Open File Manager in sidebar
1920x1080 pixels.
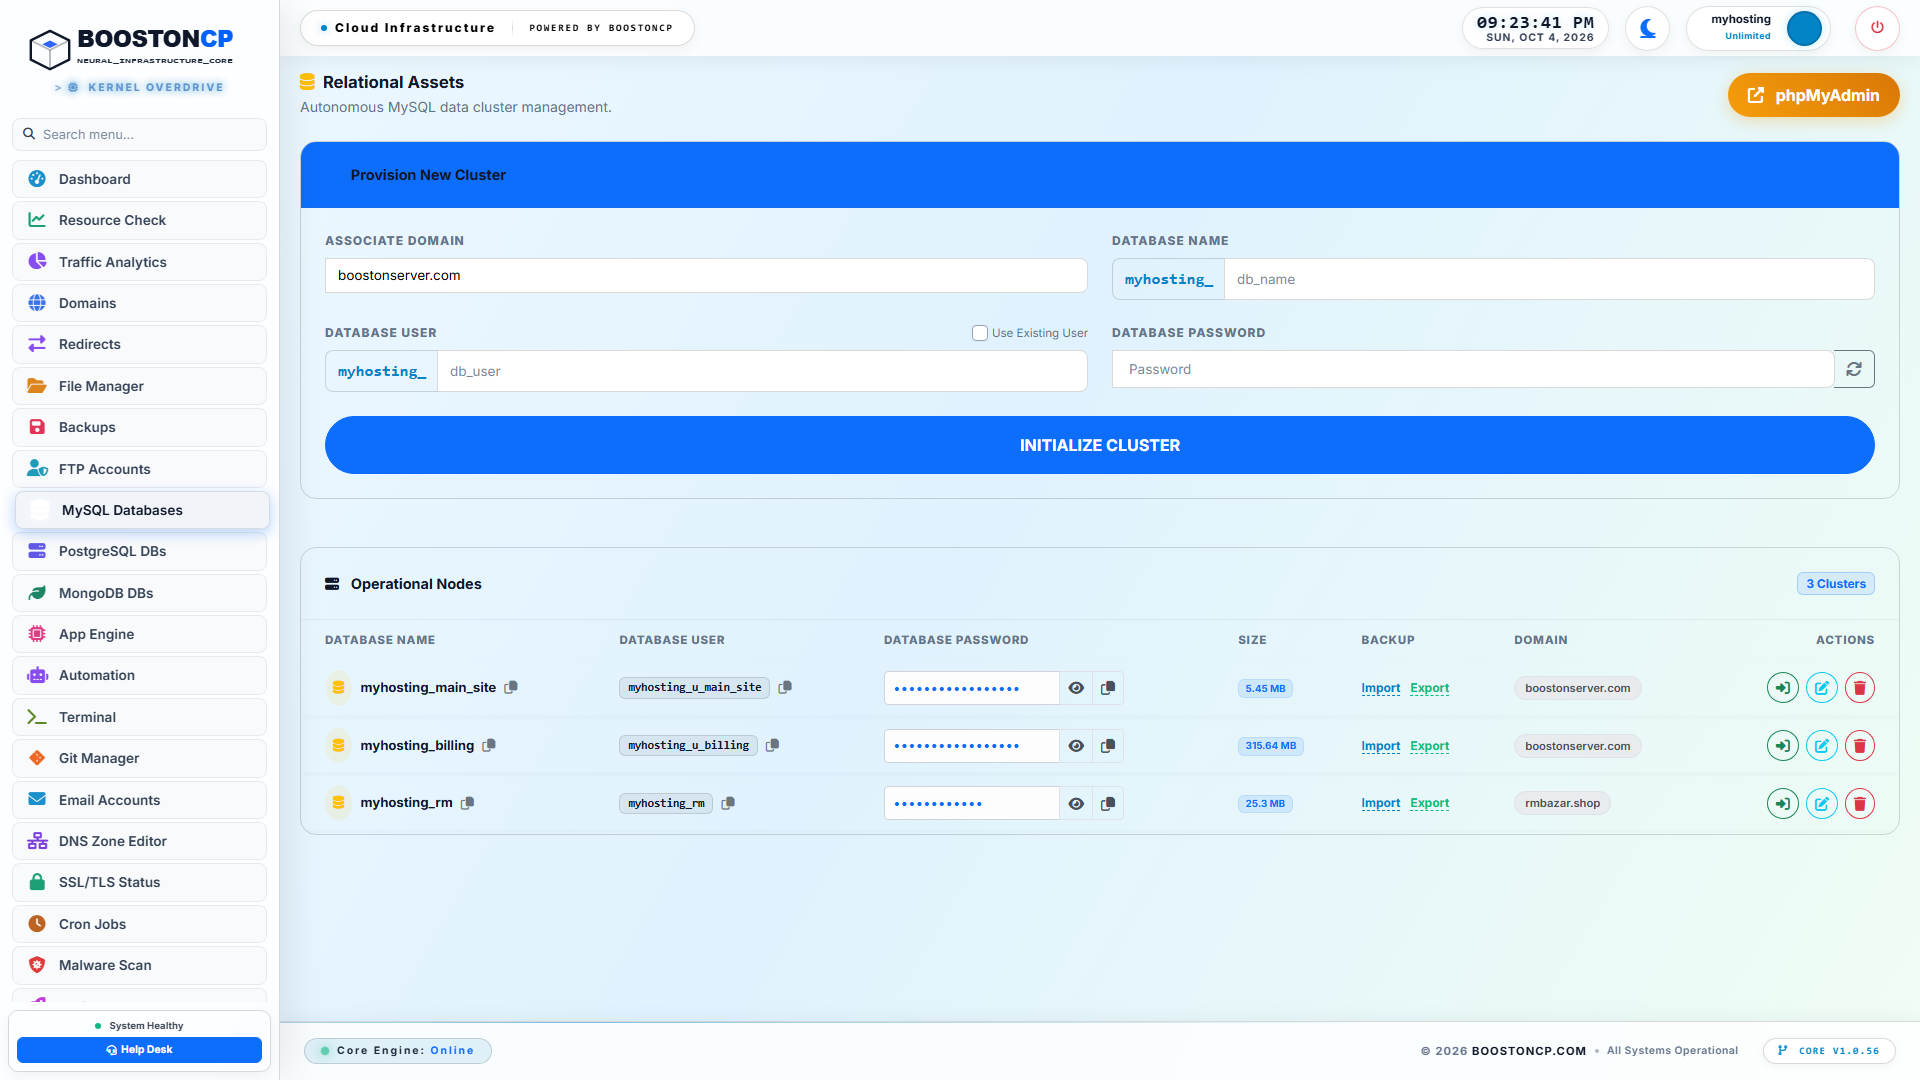(139, 386)
